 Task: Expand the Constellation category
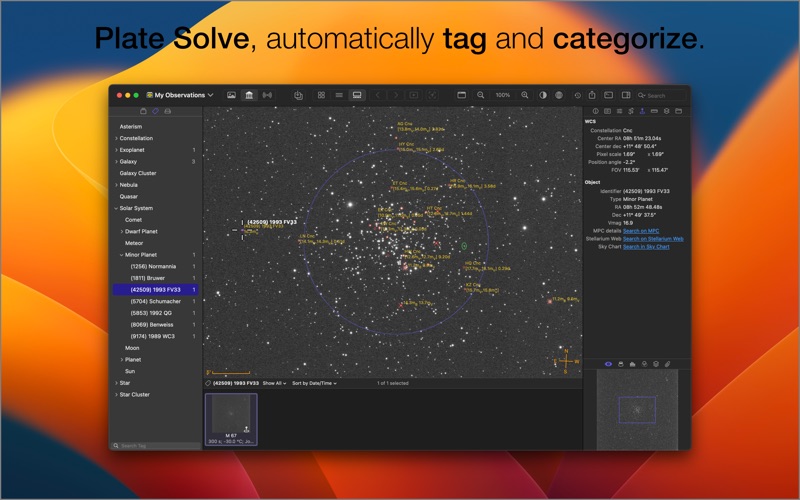coord(116,138)
